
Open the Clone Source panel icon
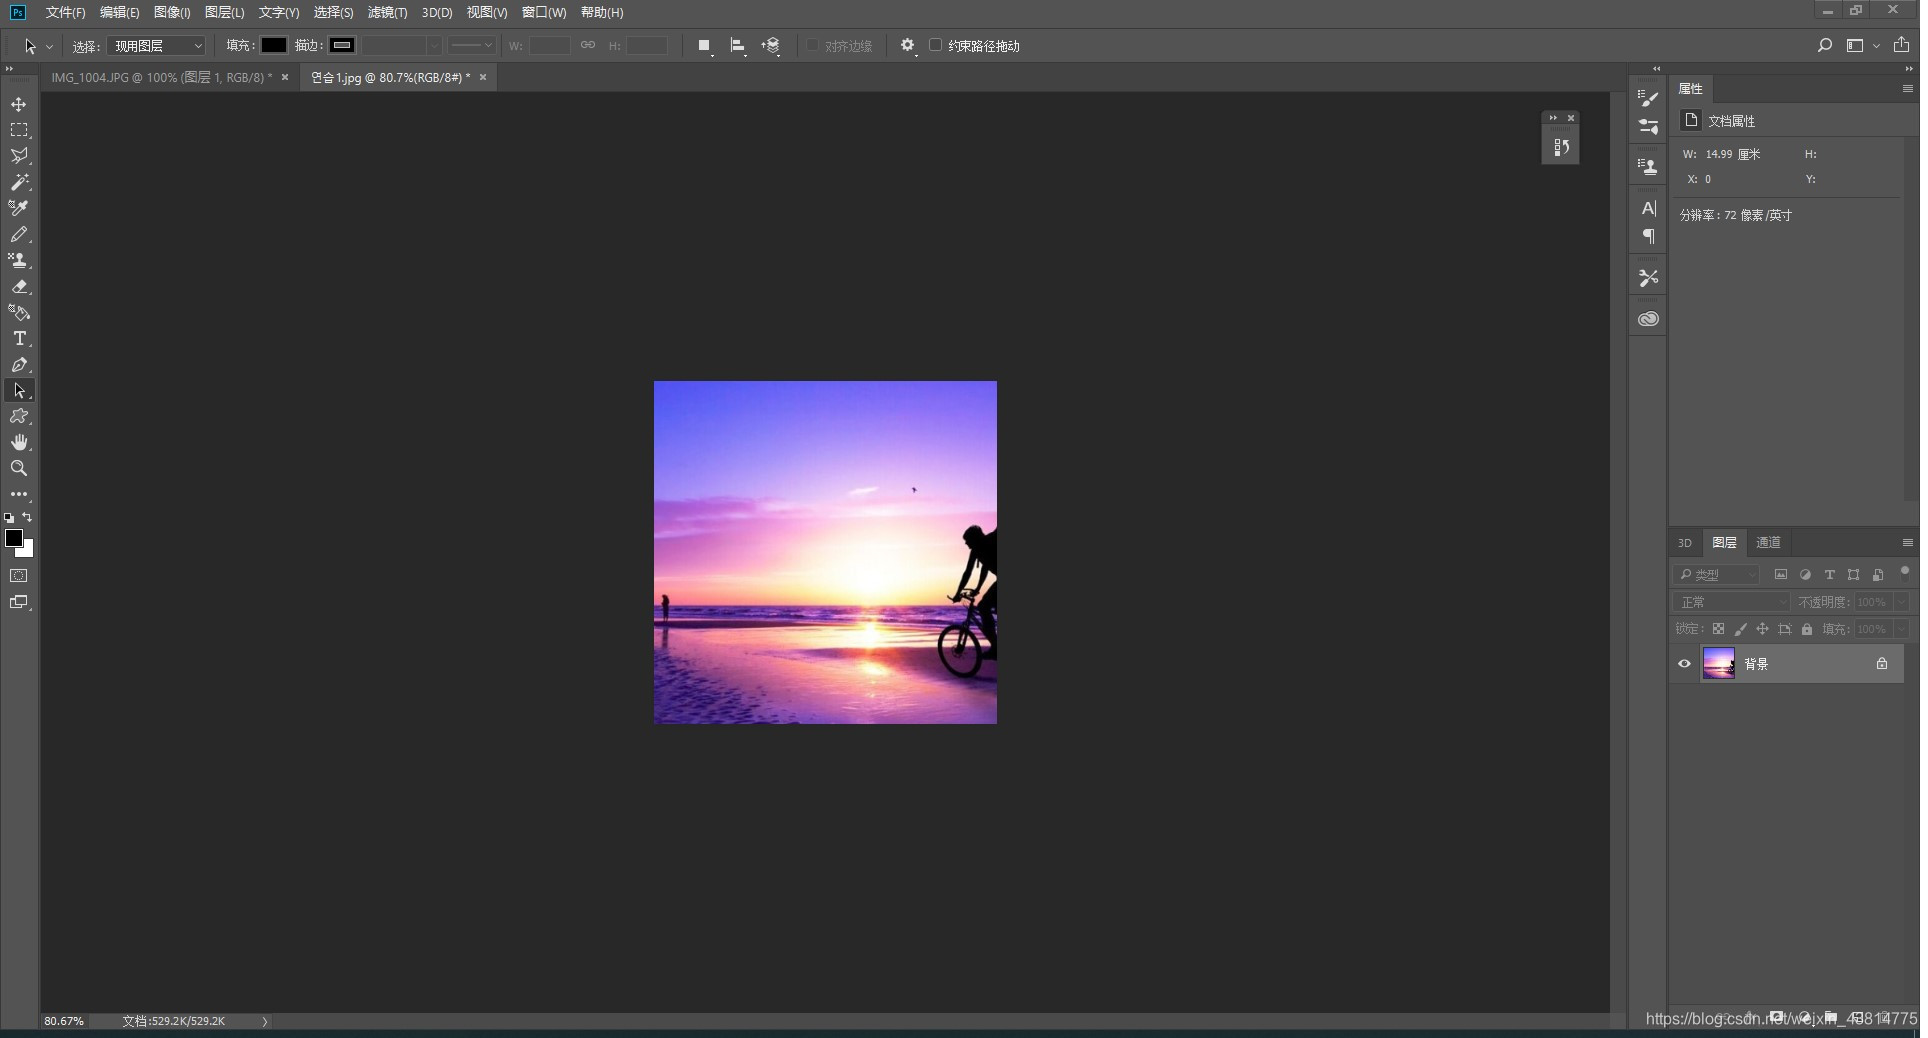[x=1649, y=167]
